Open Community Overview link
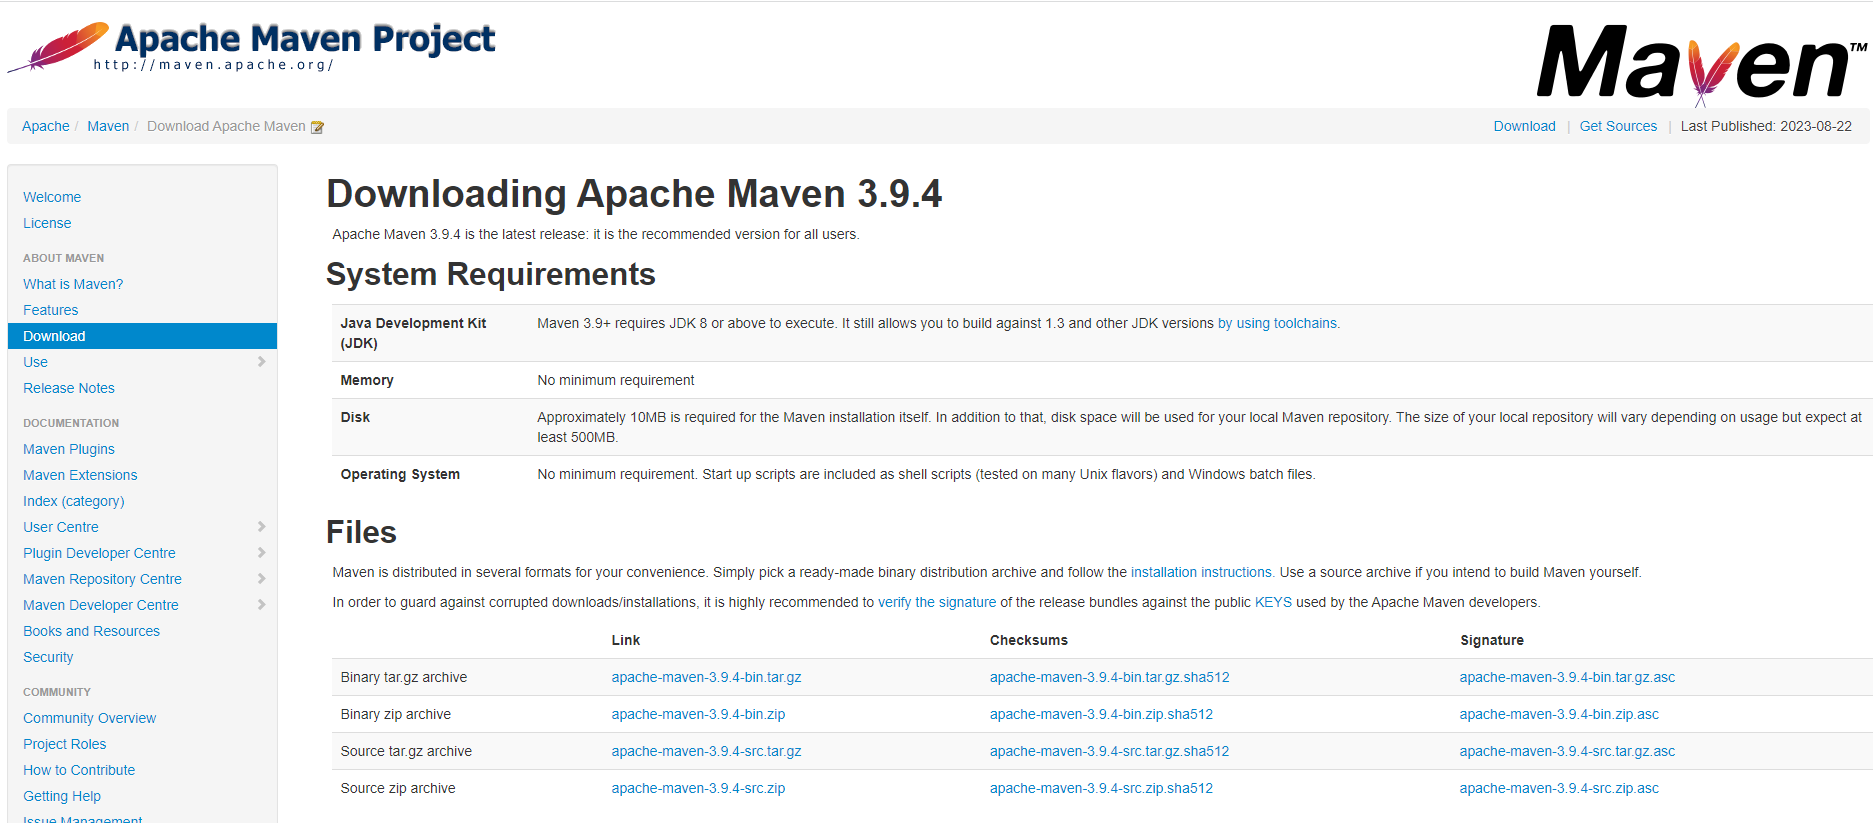The height and width of the screenshot is (823, 1873). point(89,718)
